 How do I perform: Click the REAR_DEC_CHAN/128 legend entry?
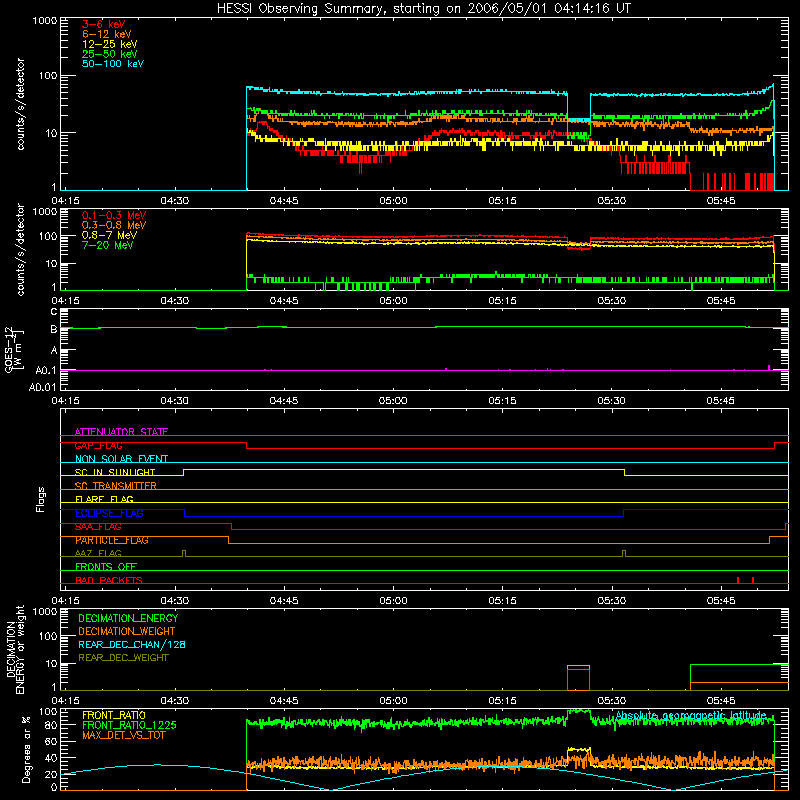coord(132,644)
